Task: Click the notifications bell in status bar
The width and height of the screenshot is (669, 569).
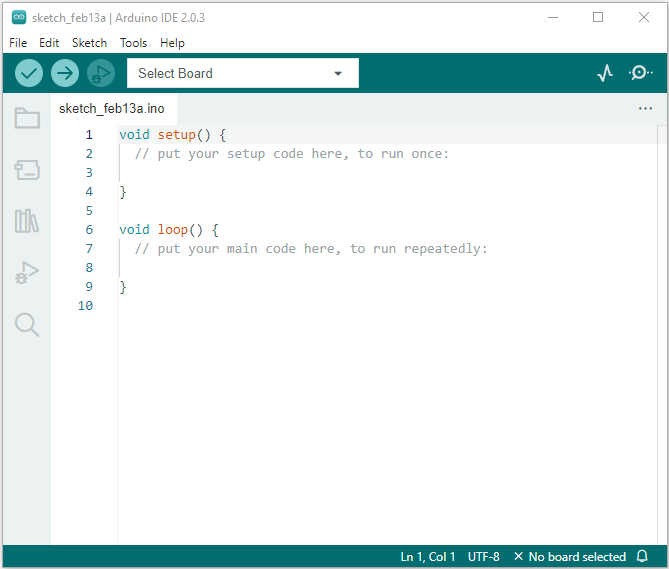Action: point(642,556)
